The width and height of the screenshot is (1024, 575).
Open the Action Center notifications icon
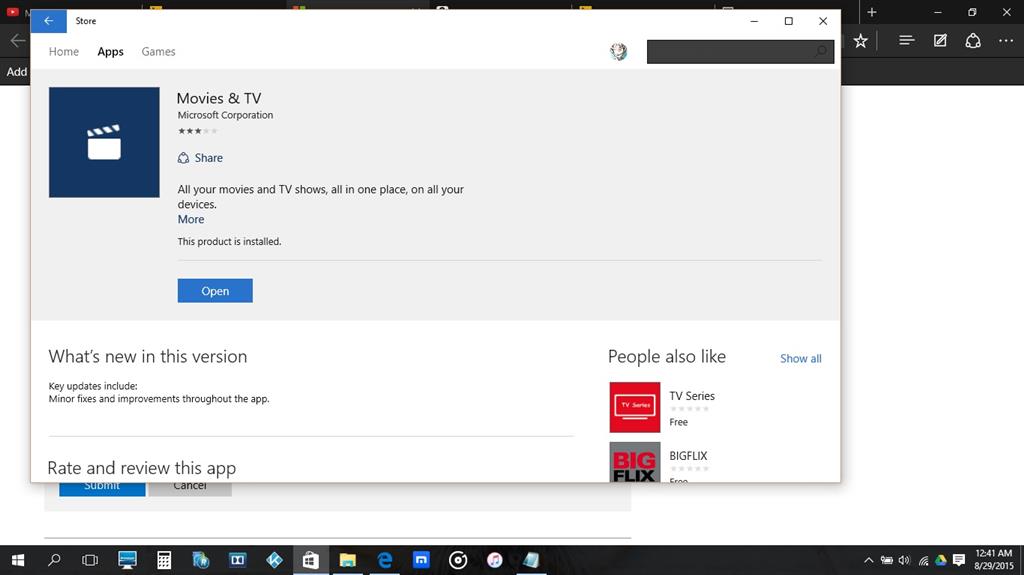pyautogui.click(x=959, y=560)
